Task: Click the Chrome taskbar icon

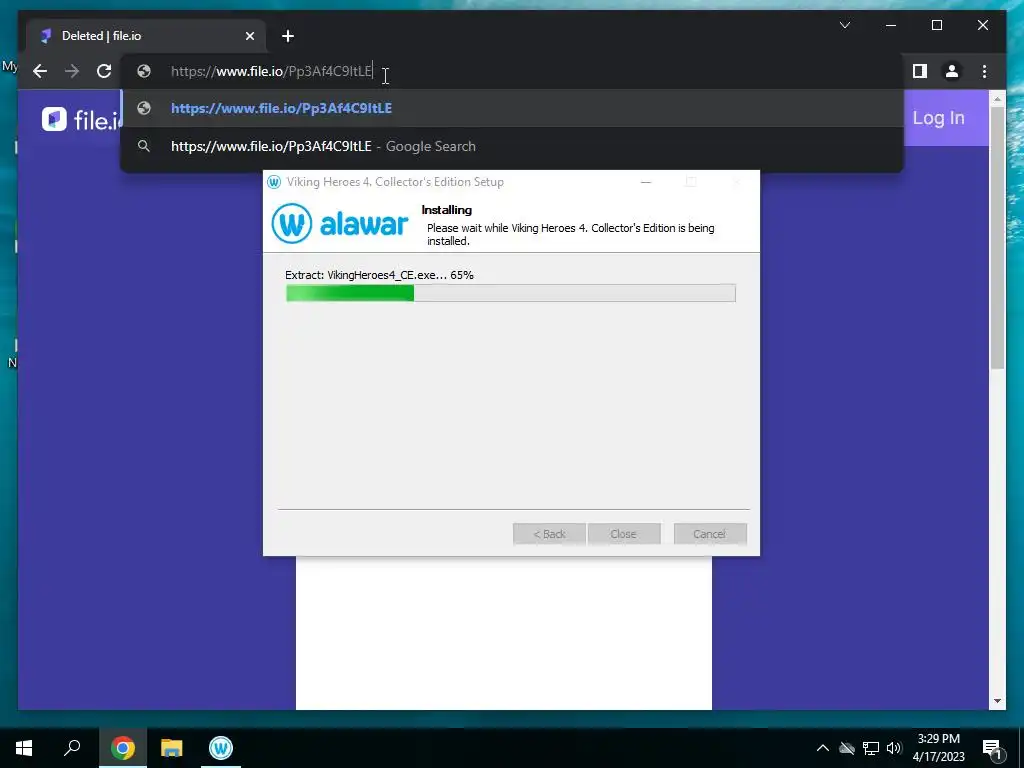Action: tap(122, 748)
